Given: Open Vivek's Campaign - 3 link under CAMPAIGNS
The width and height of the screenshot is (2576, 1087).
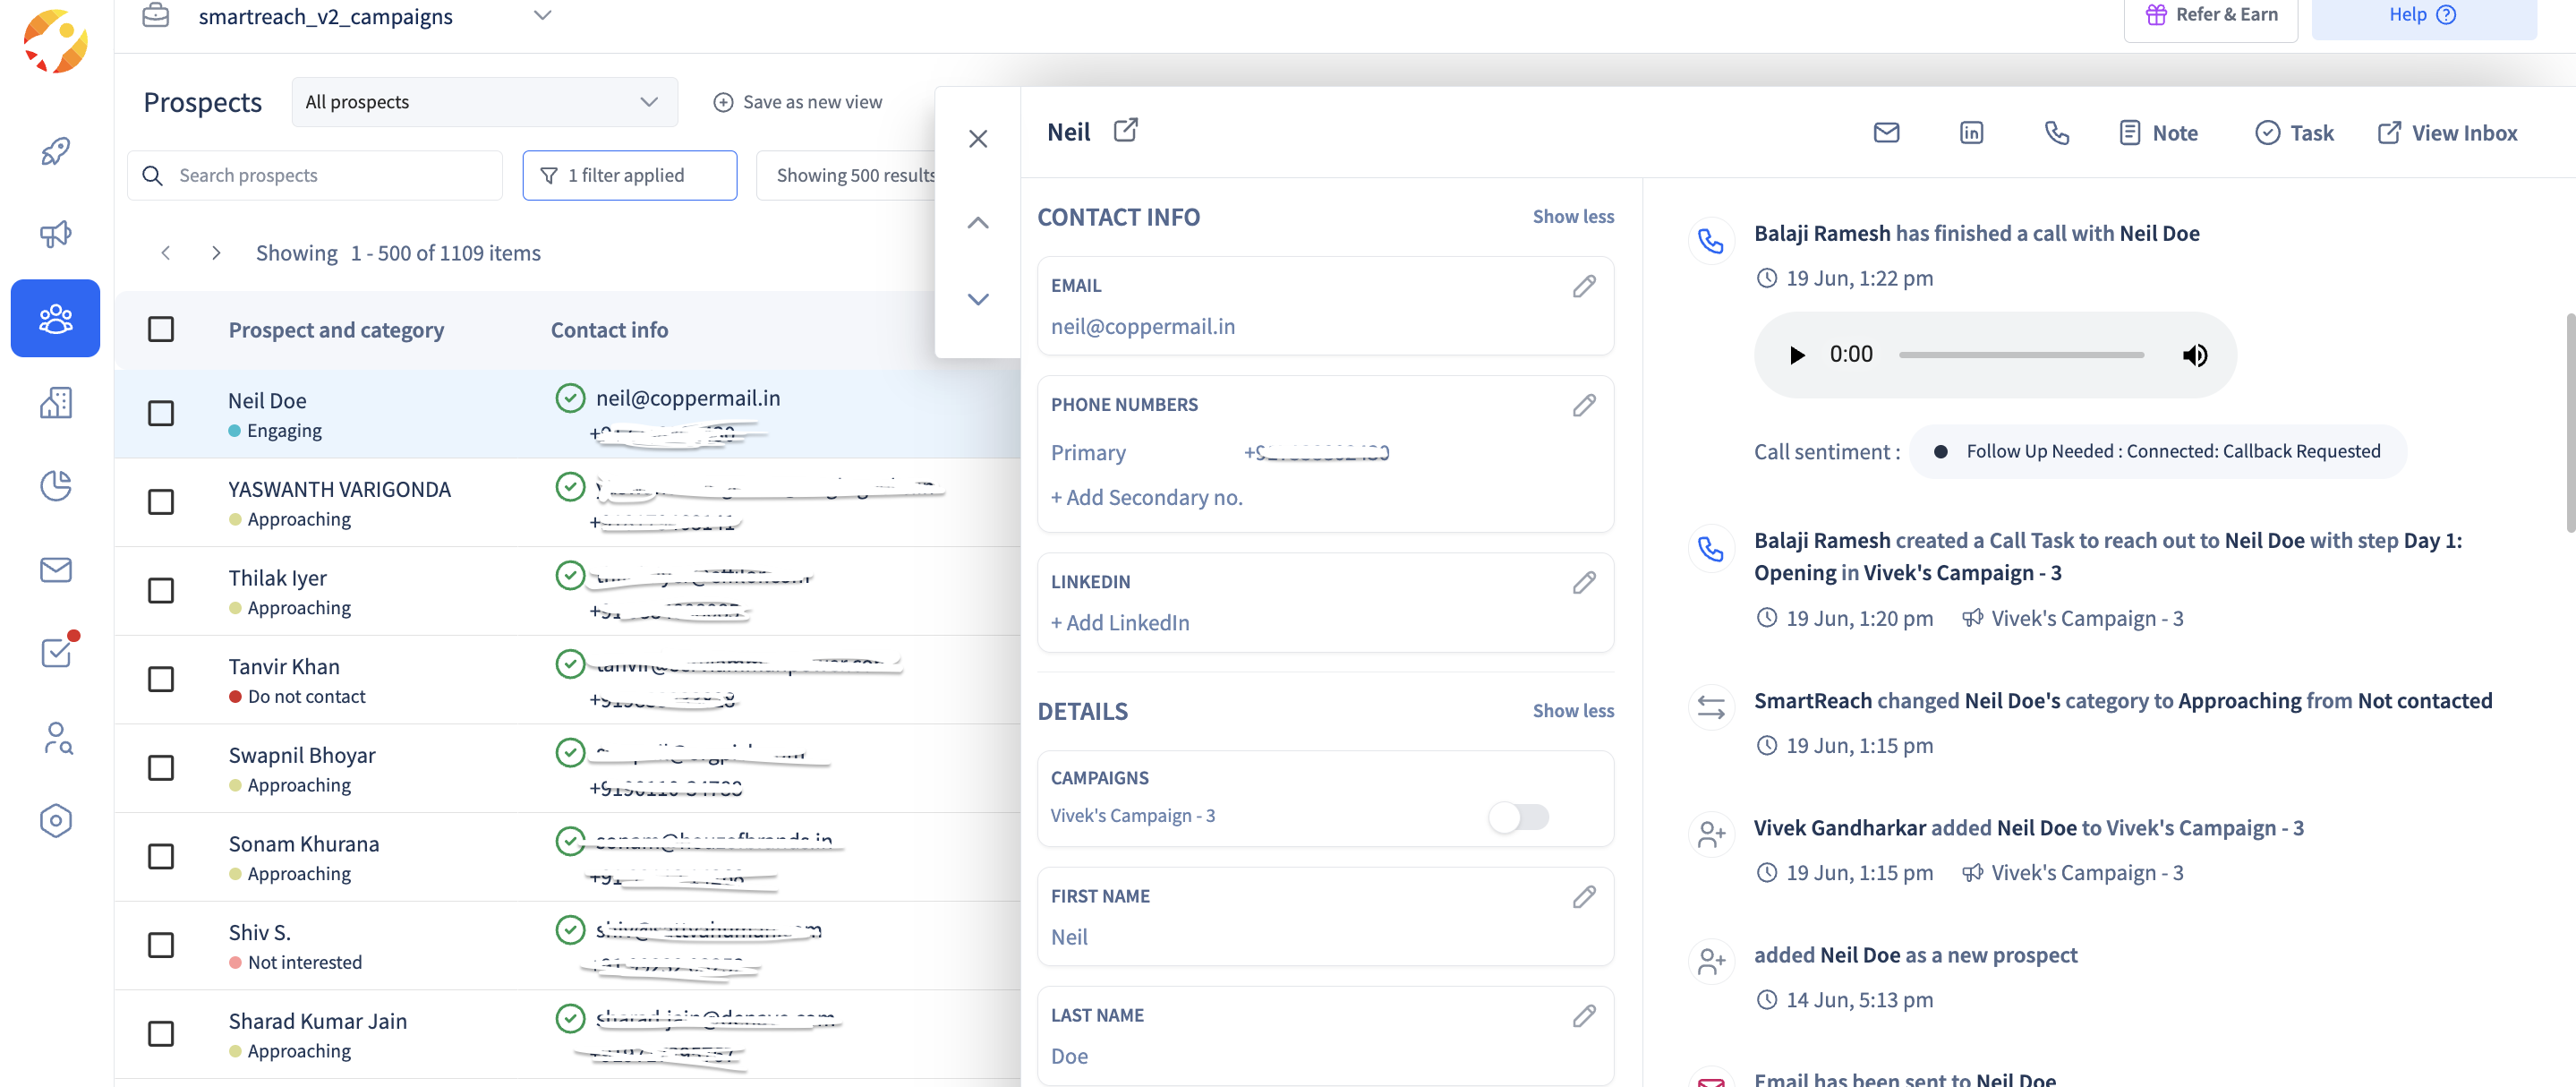Looking at the screenshot, I should (1132, 815).
